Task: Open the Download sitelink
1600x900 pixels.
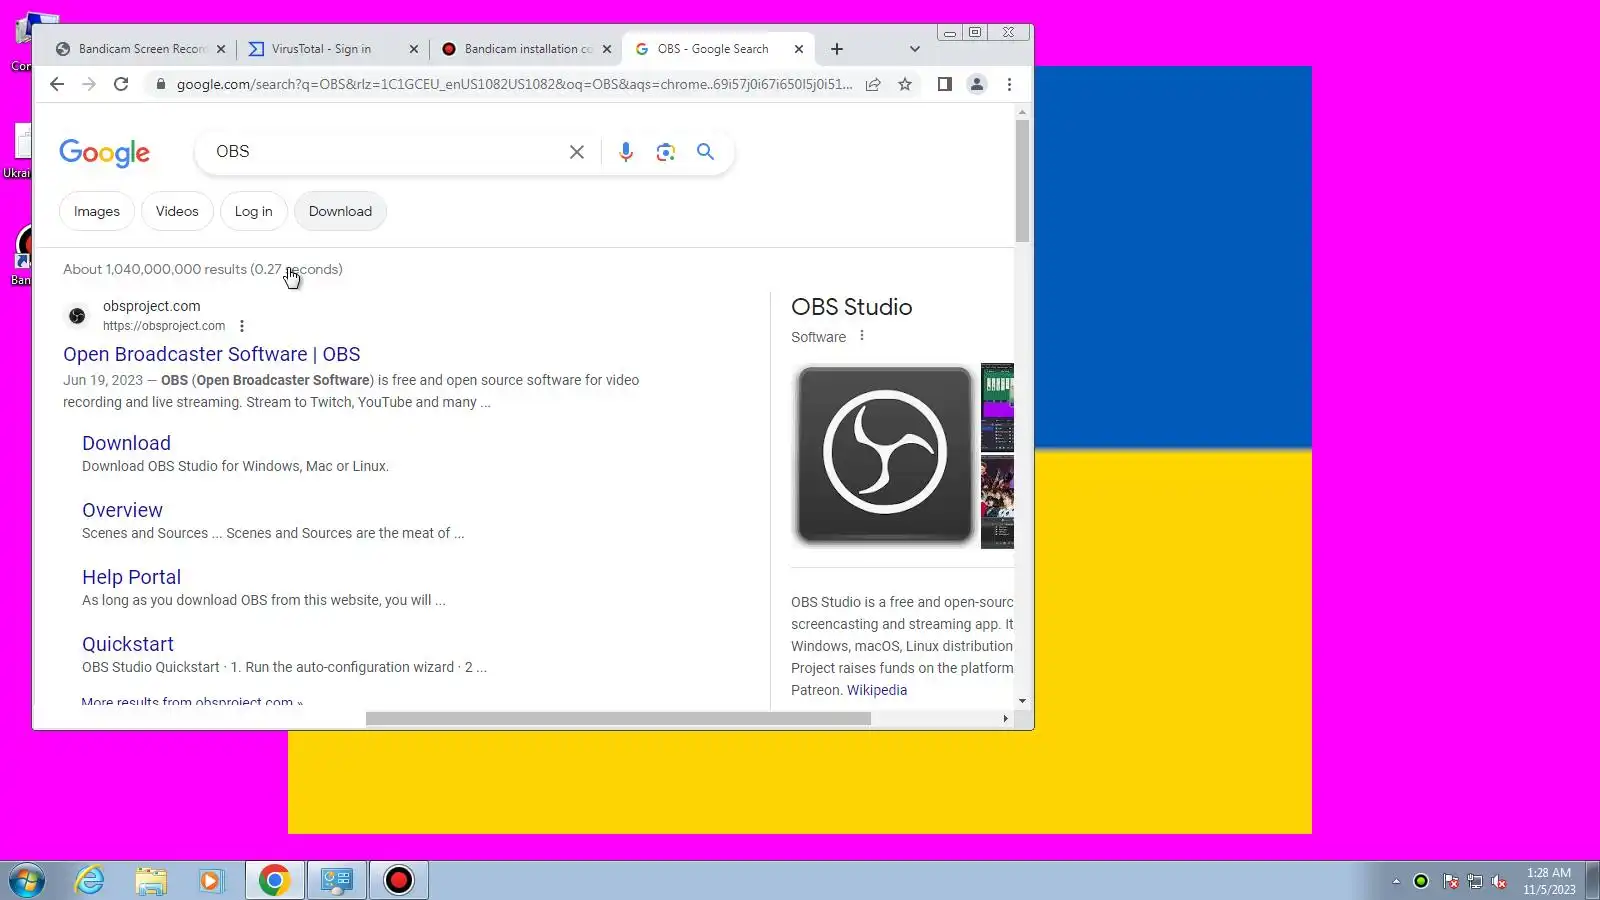Action: point(126,443)
